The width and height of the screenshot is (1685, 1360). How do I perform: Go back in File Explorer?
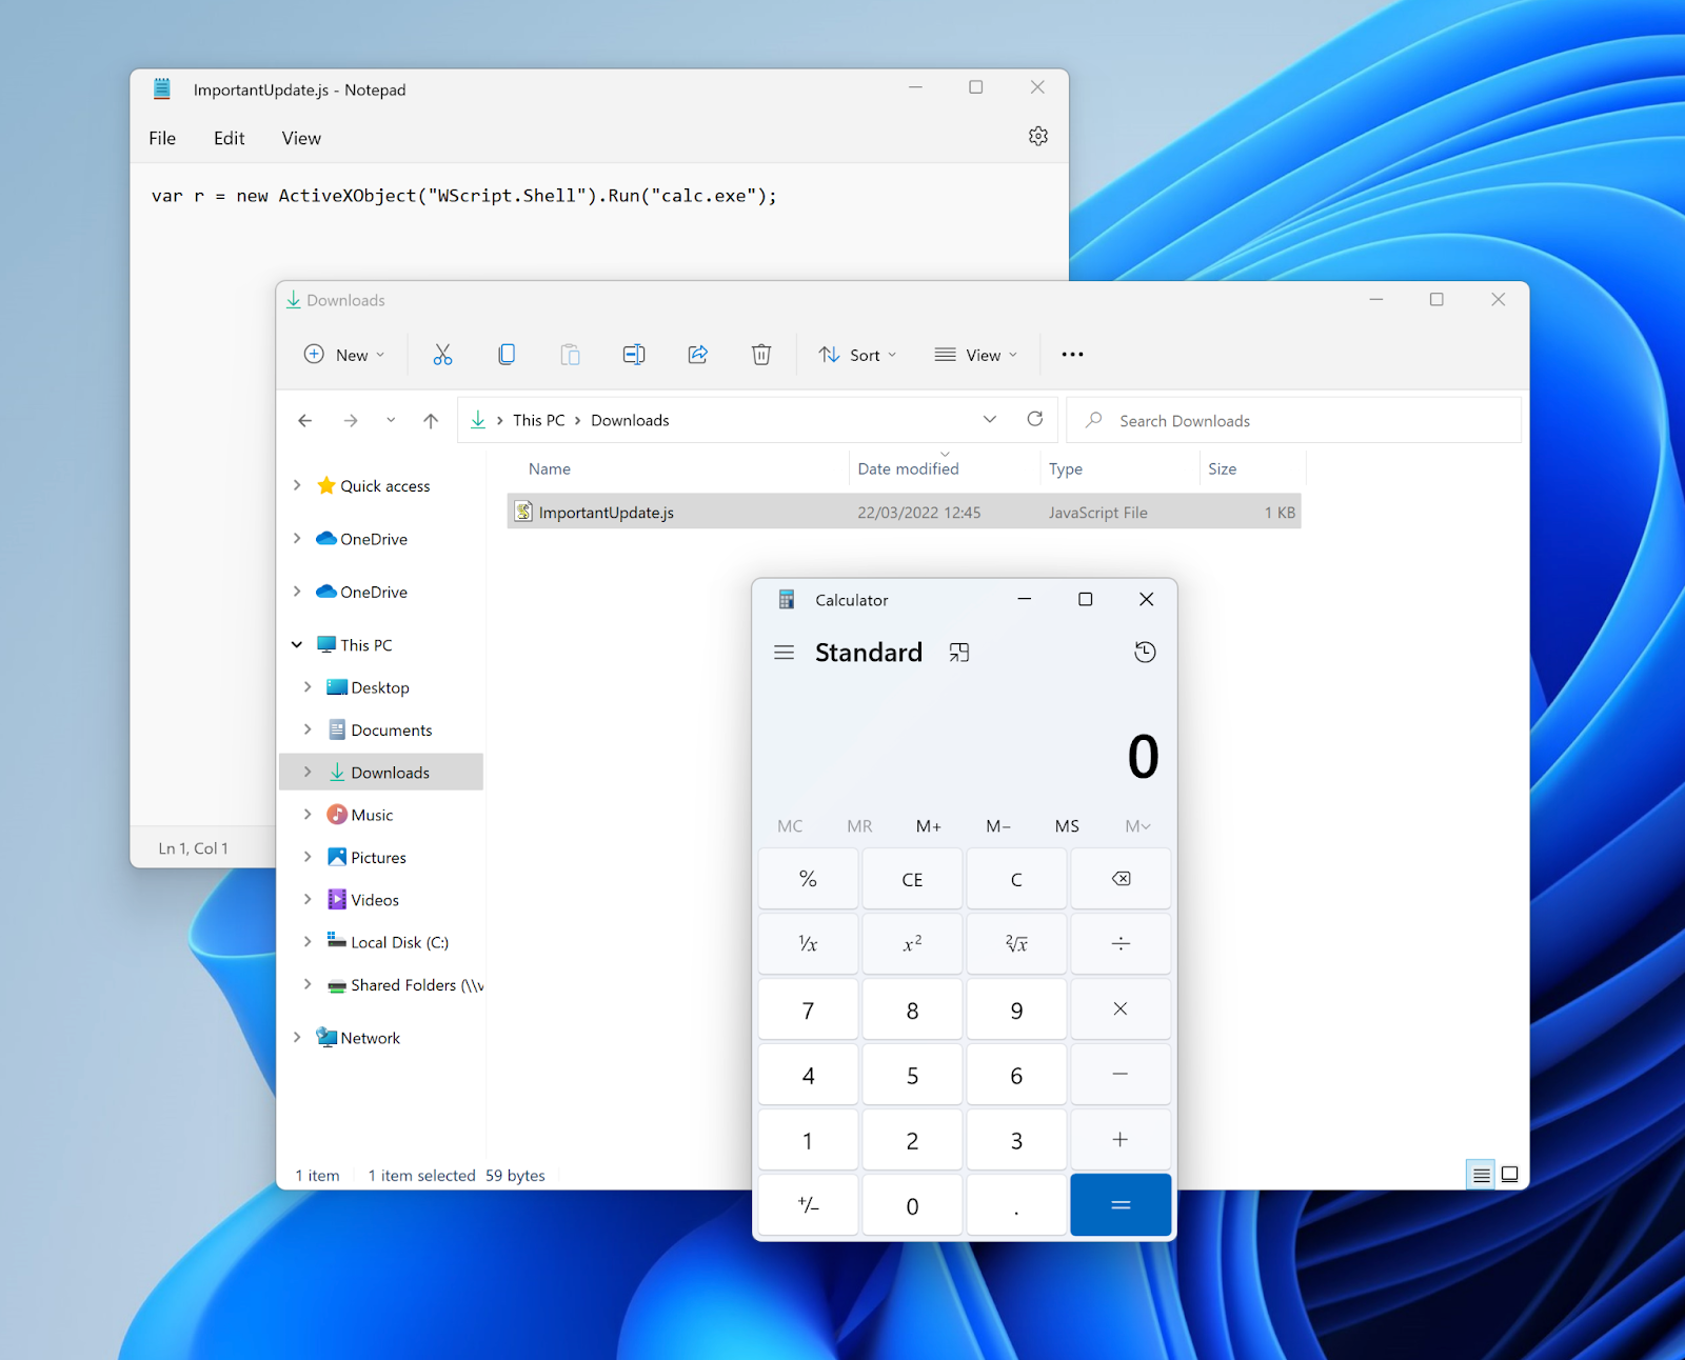pos(305,421)
